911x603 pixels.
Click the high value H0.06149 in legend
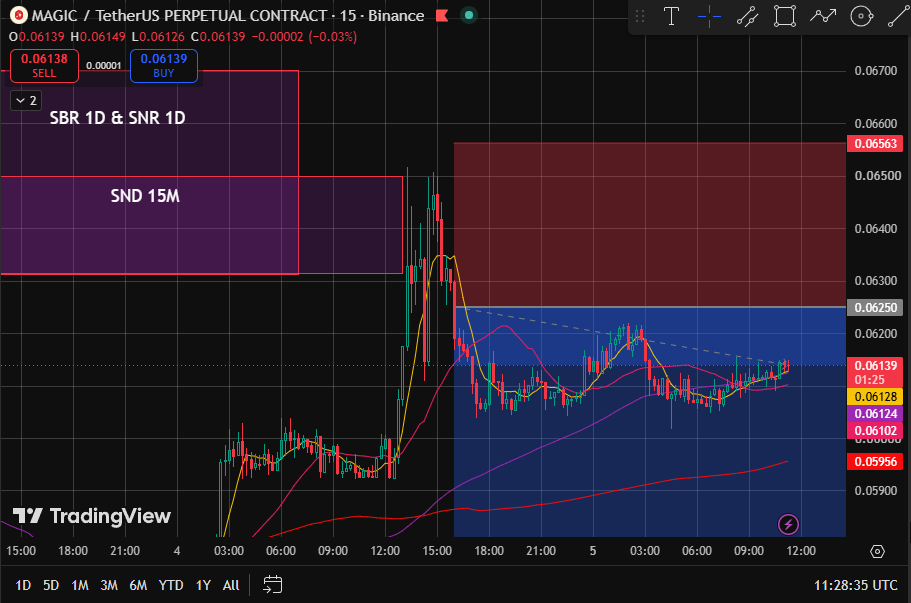(x=98, y=37)
